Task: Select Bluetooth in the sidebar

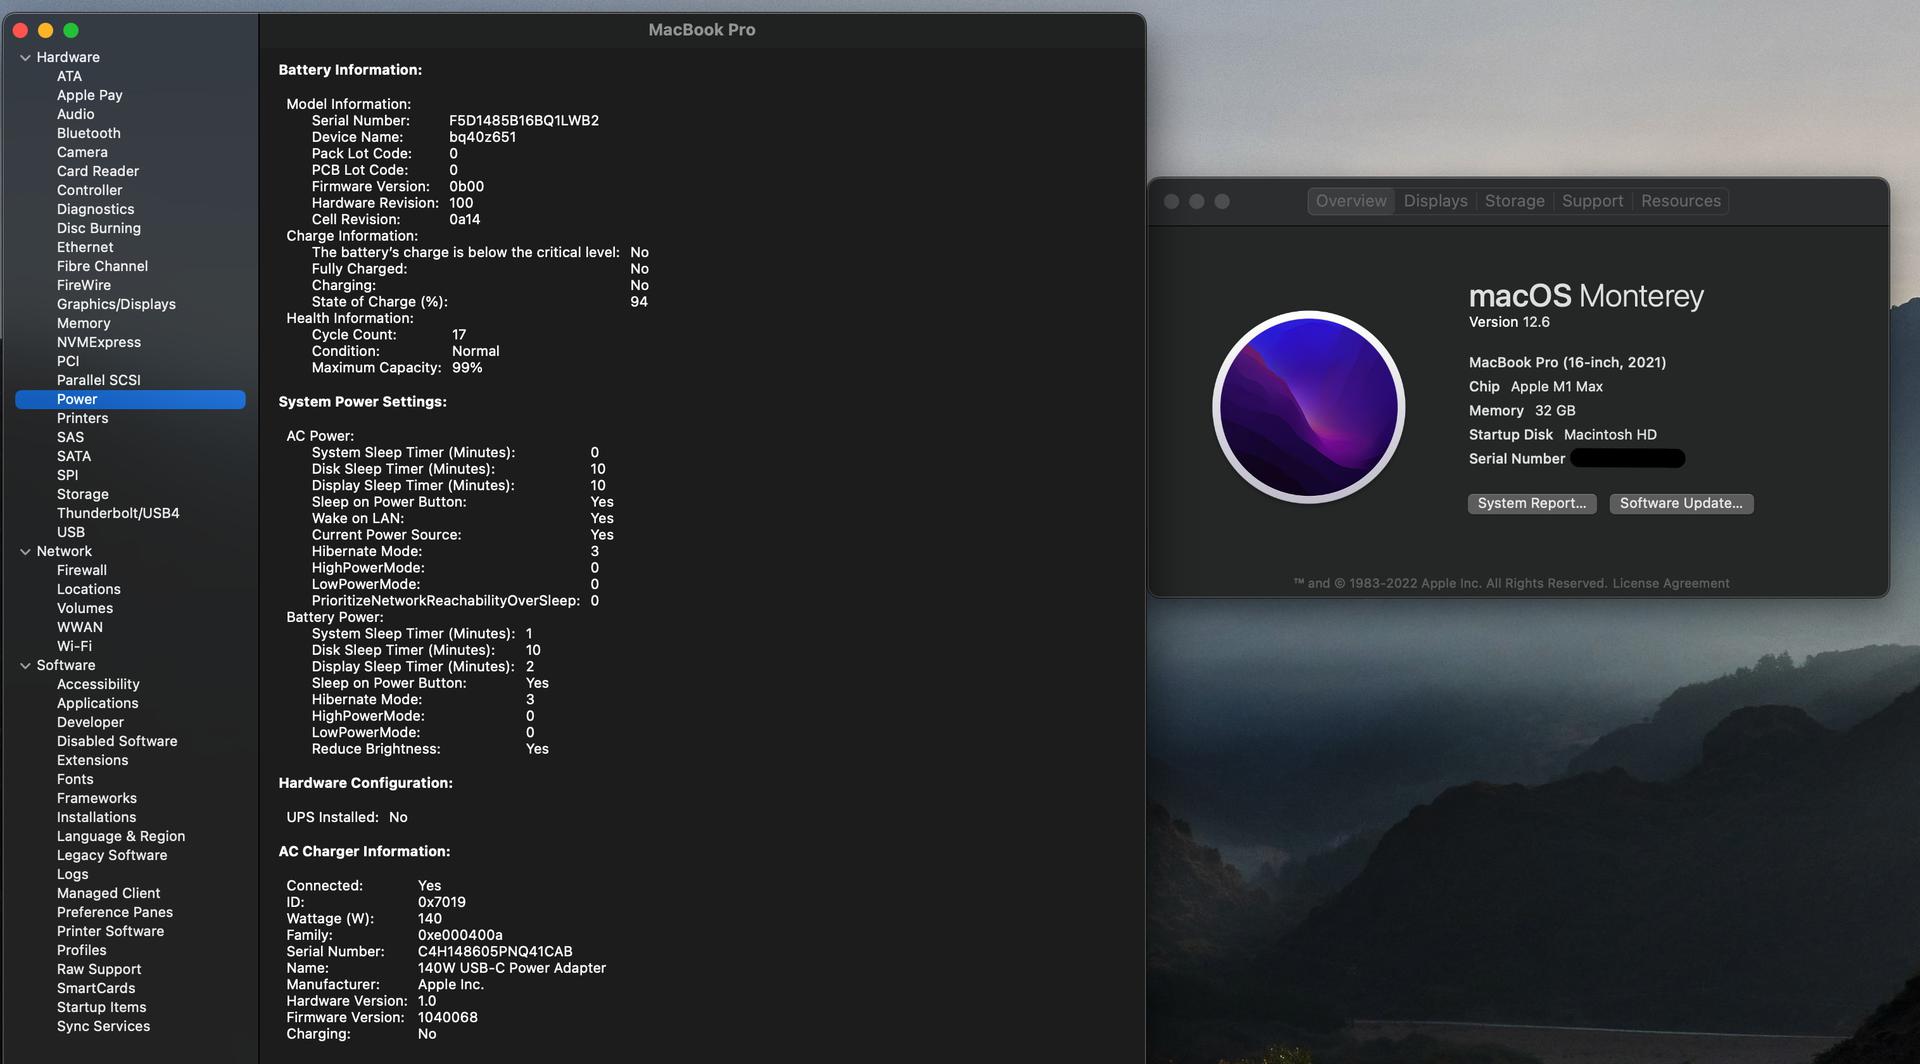Action: tap(88, 133)
